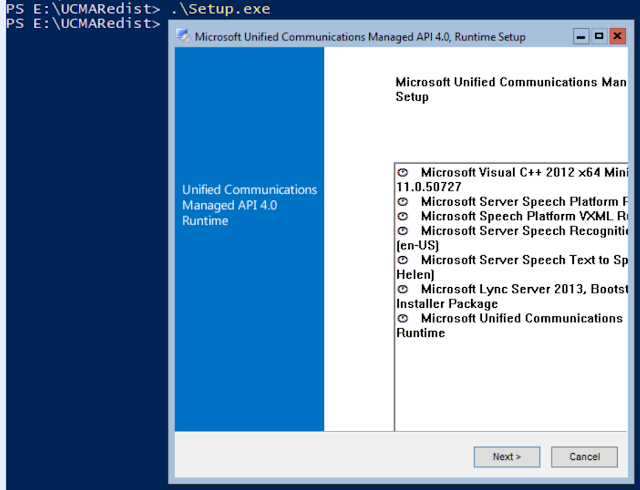
Task: Click 'Microsoft Unified Communications' list entry text
Action: [x=522, y=318]
